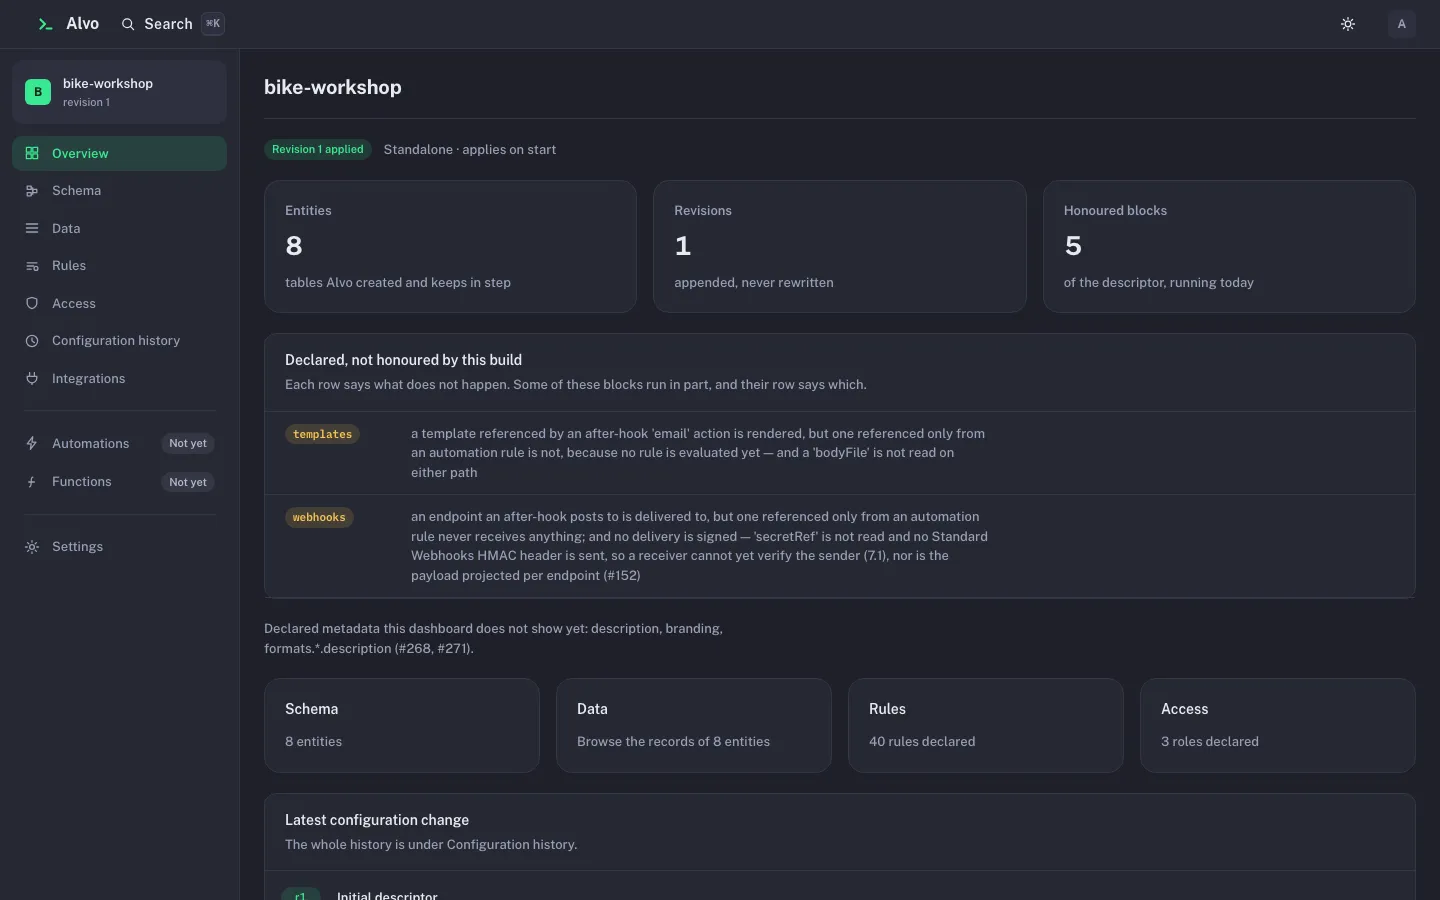Click the 'Standalone · applies on start' text

tap(470, 149)
